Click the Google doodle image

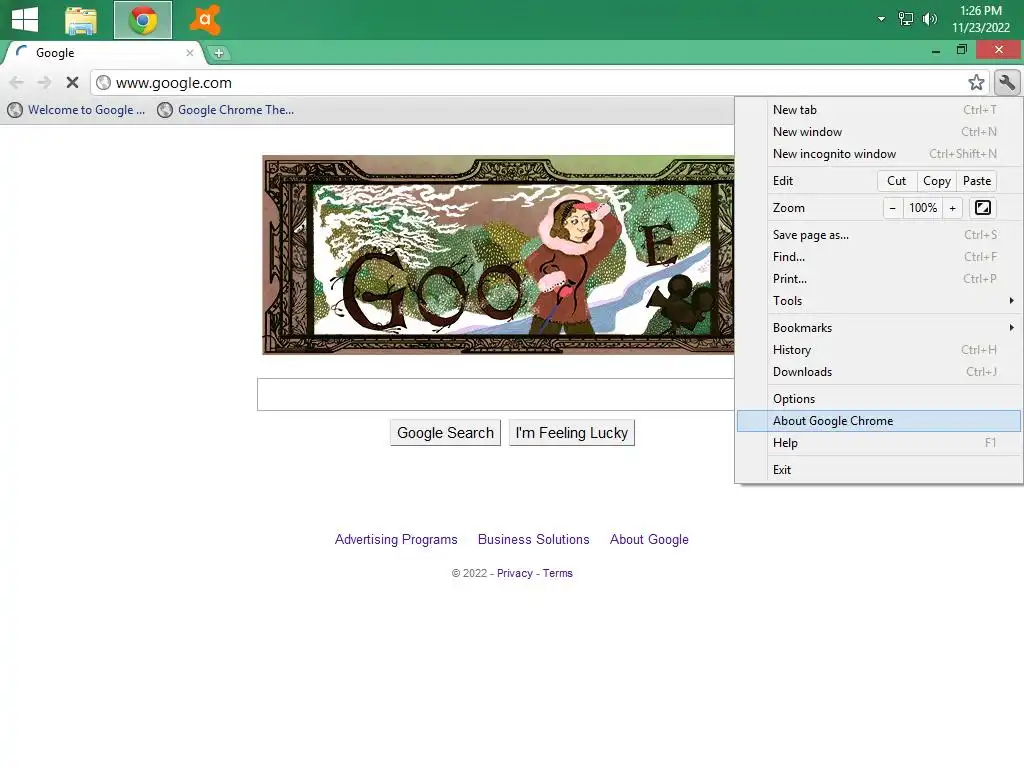click(498, 255)
